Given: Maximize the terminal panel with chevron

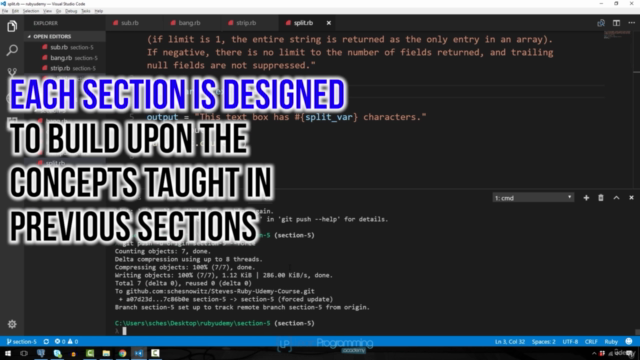Looking at the screenshot, I should pyautogui.click(x=616, y=198).
